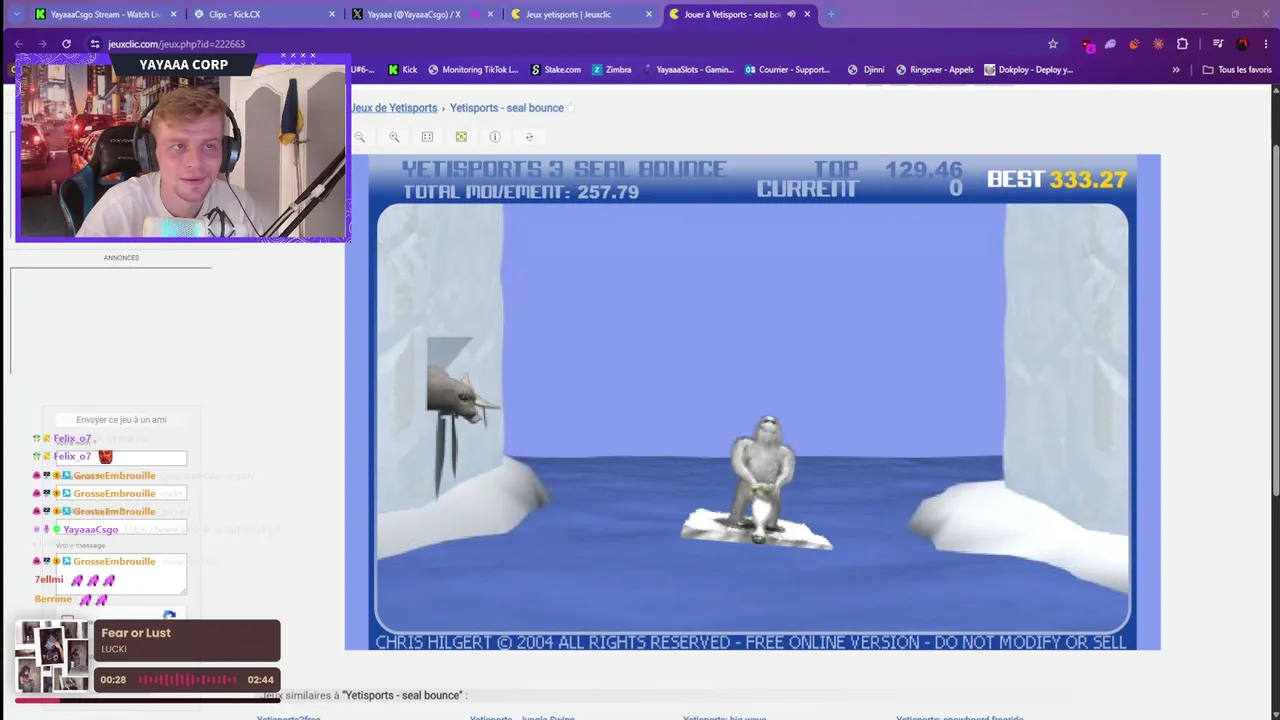This screenshot has width=1280, height=720.
Task: Click the 7ellmi chat username
Action: [49, 580]
